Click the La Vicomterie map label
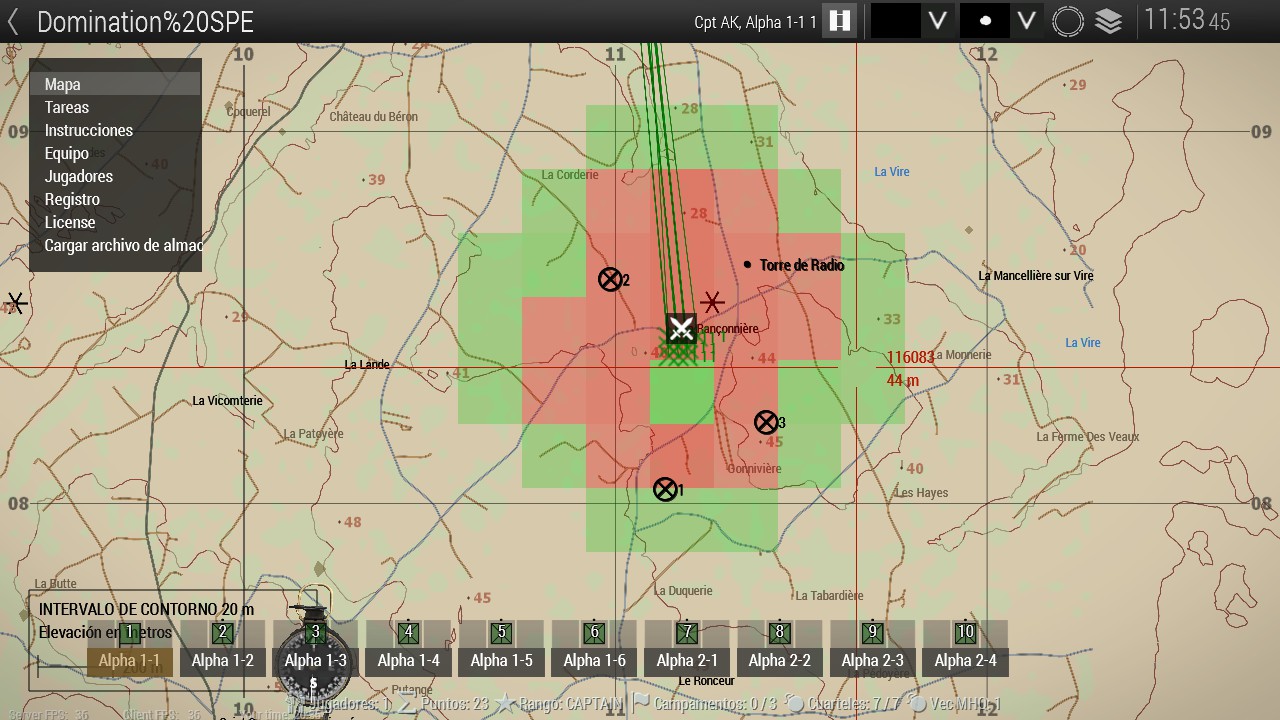This screenshot has height=720, width=1280. tap(227, 401)
